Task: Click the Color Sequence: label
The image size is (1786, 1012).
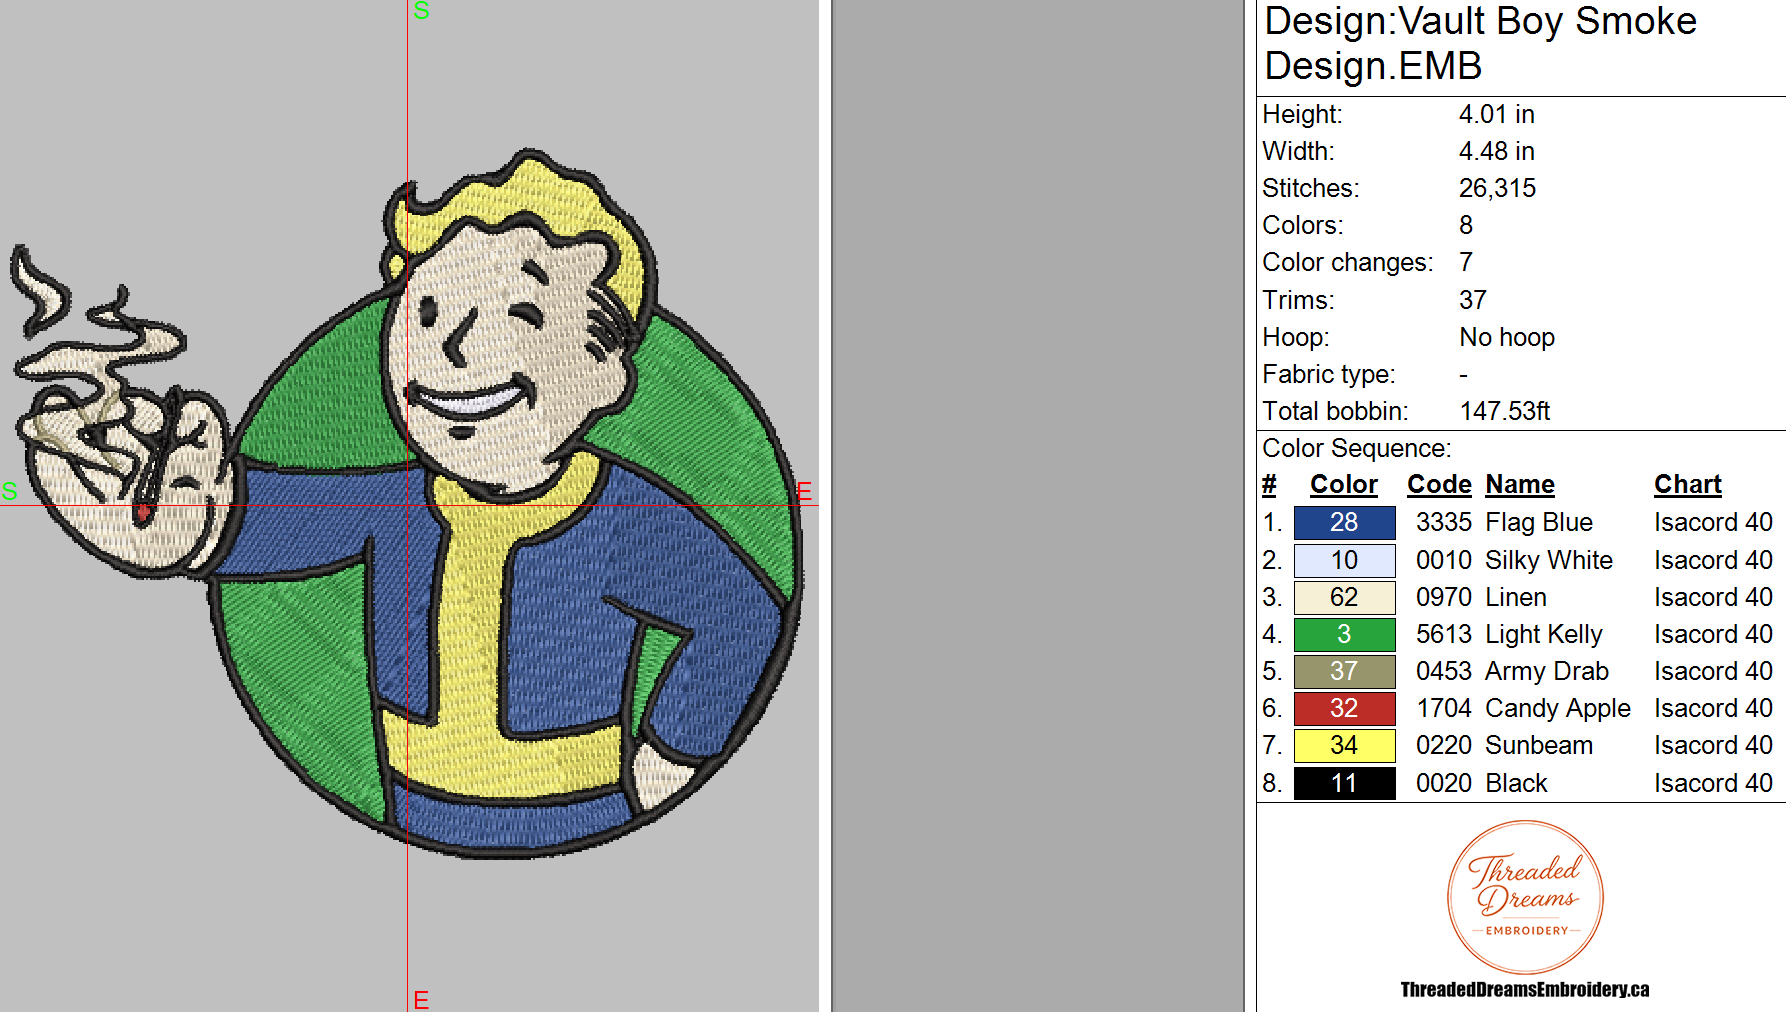Action: tap(1356, 448)
